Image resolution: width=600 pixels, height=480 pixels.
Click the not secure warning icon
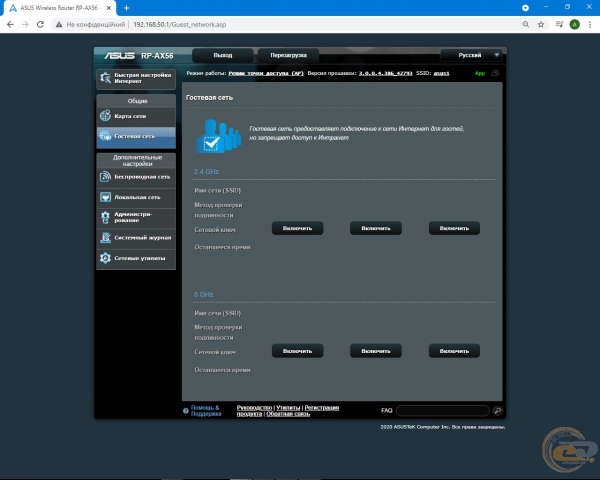59,24
